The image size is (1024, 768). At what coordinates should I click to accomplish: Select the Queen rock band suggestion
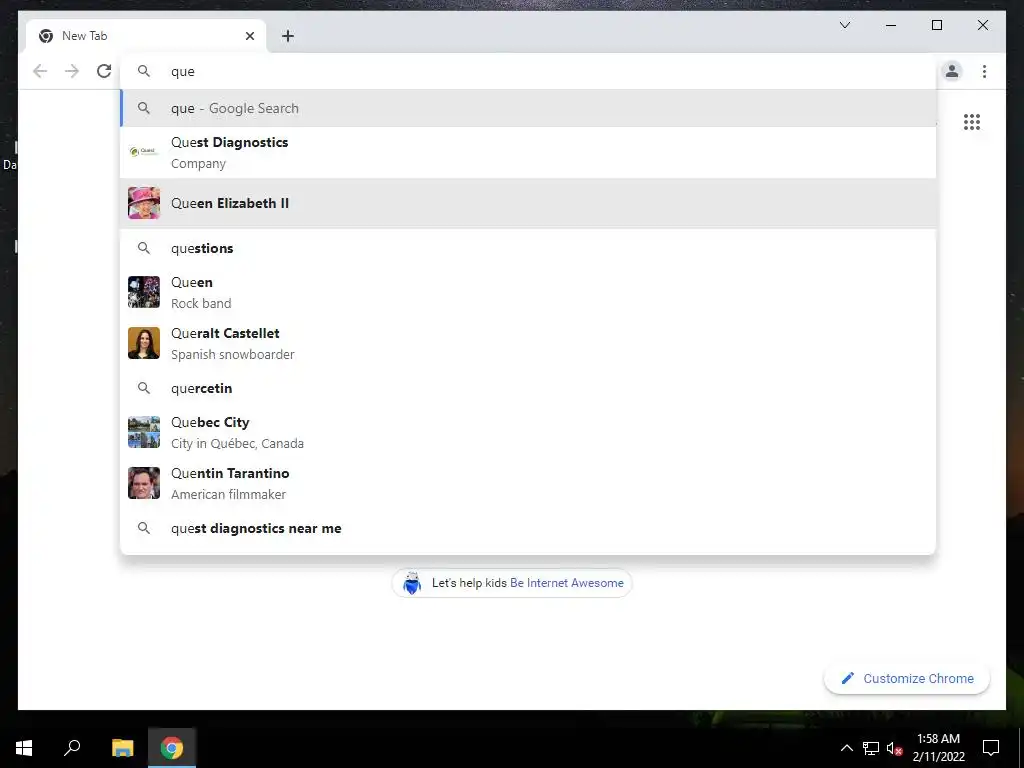[528, 292]
